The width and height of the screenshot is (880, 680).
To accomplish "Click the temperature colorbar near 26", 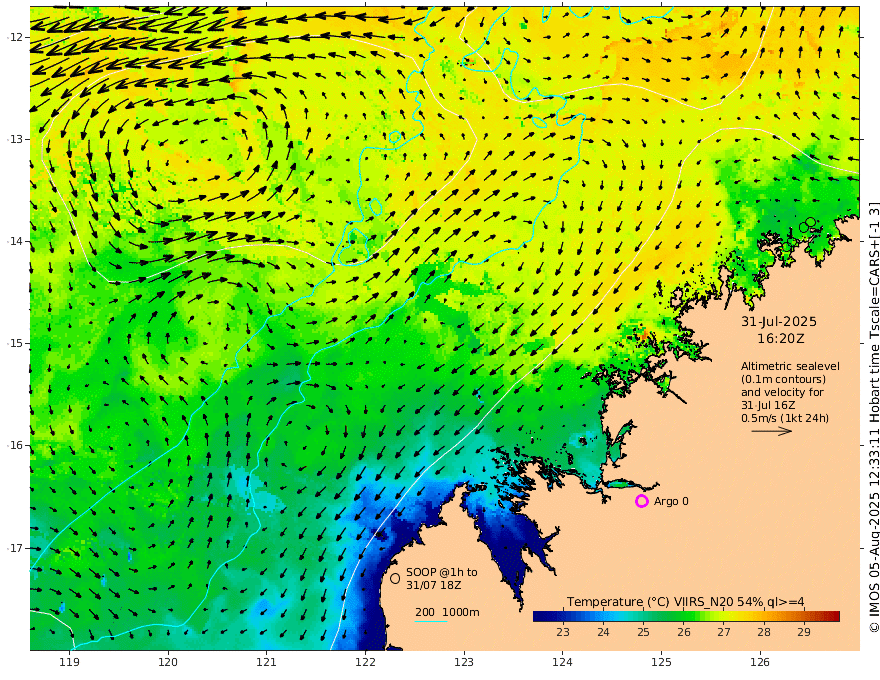I will [x=684, y=616].
